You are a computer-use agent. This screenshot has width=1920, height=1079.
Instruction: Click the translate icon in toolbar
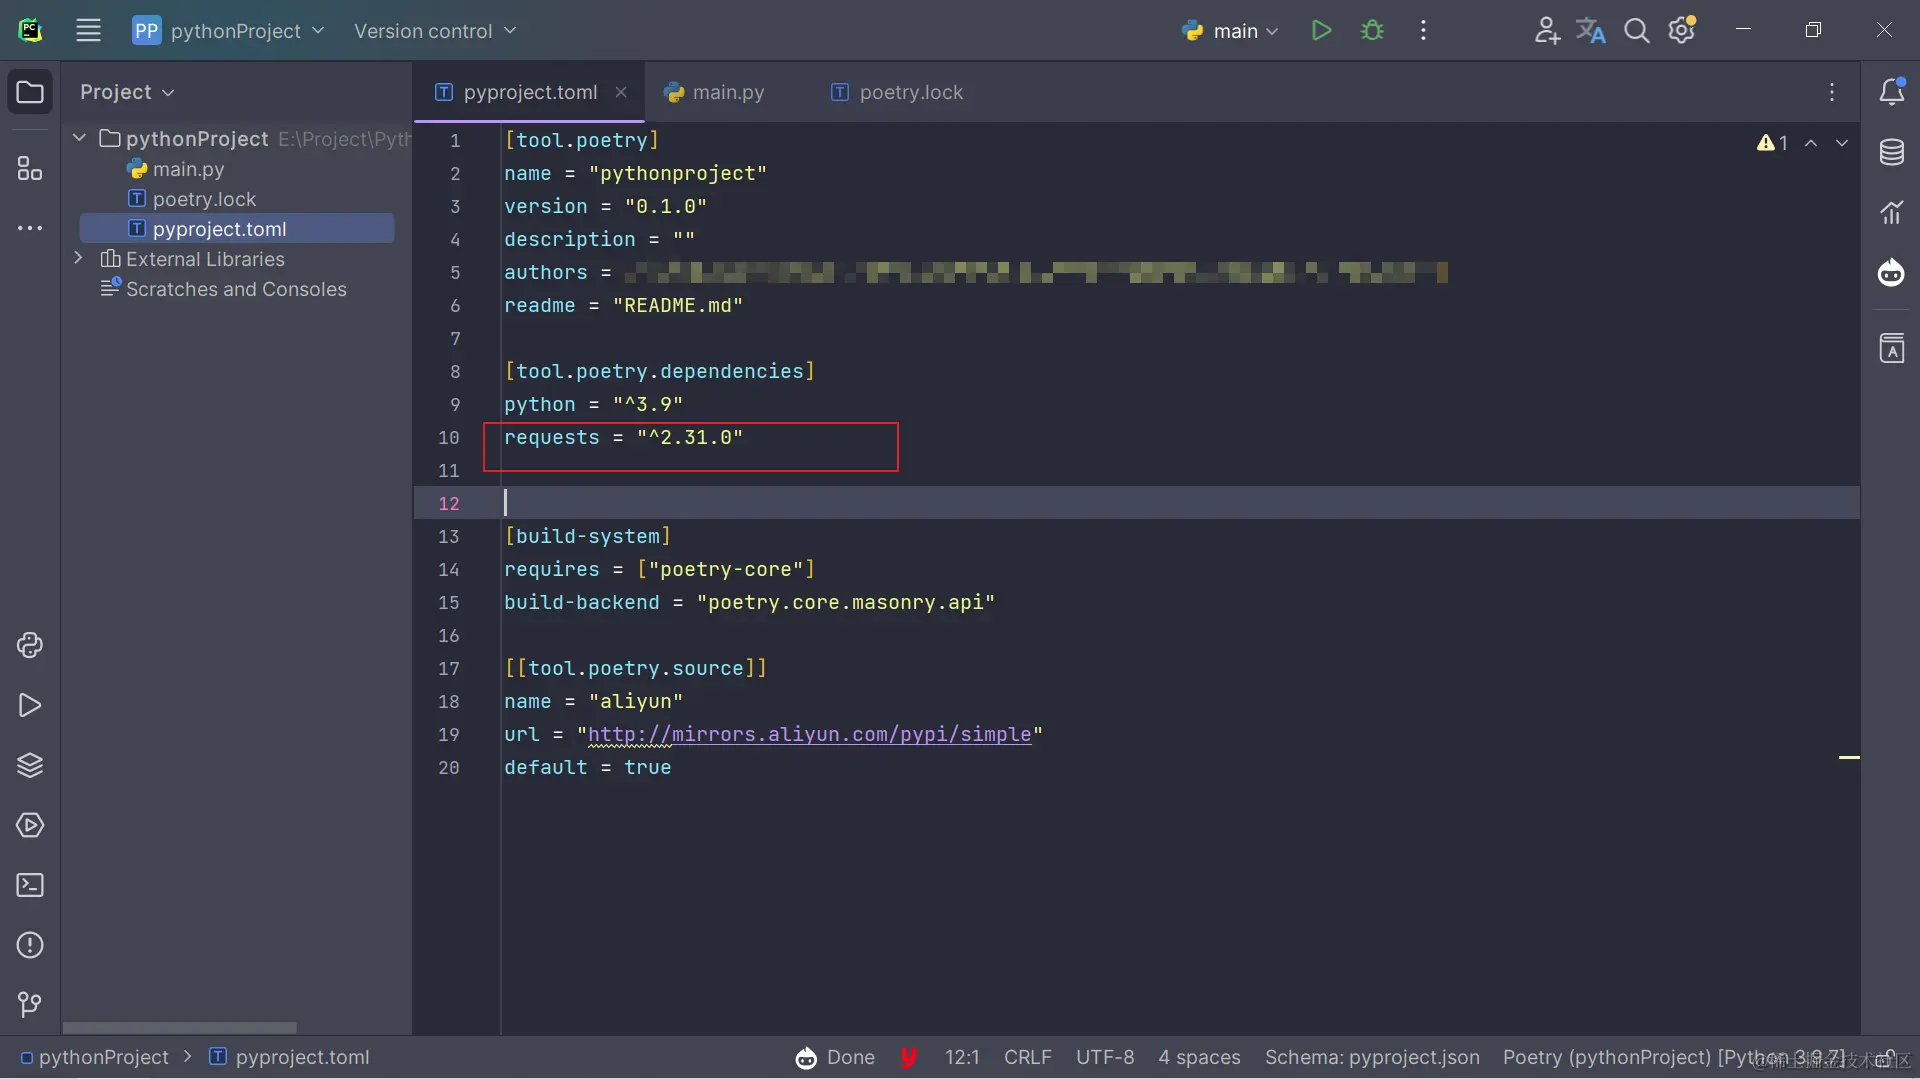(x=1591, y=31)
